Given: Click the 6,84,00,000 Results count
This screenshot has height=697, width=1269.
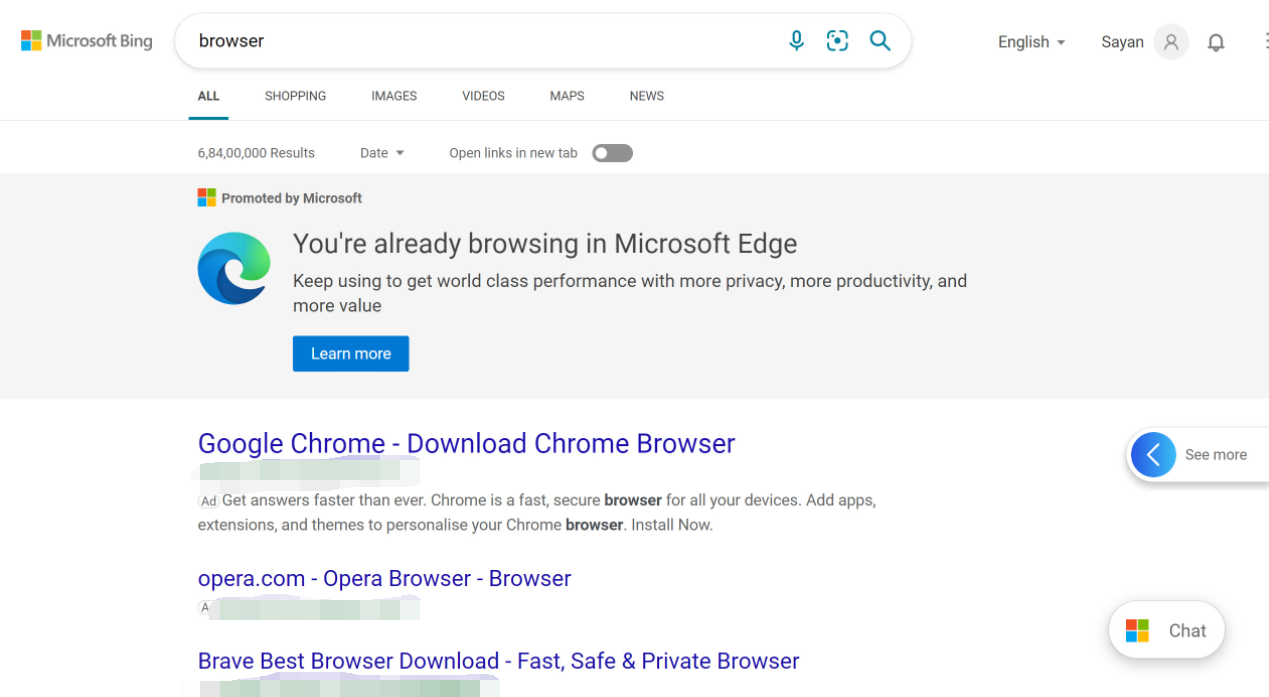Looking at the screenshot, I should 256,153.
